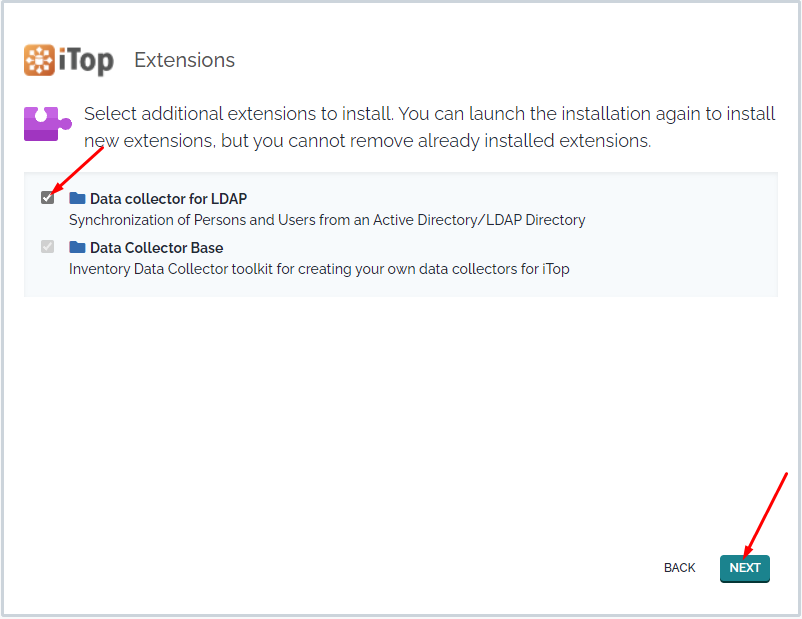The image size is (802, 619).
Task: Click the Synchronization of Persons and Users description
Action: tap(327, 220)
